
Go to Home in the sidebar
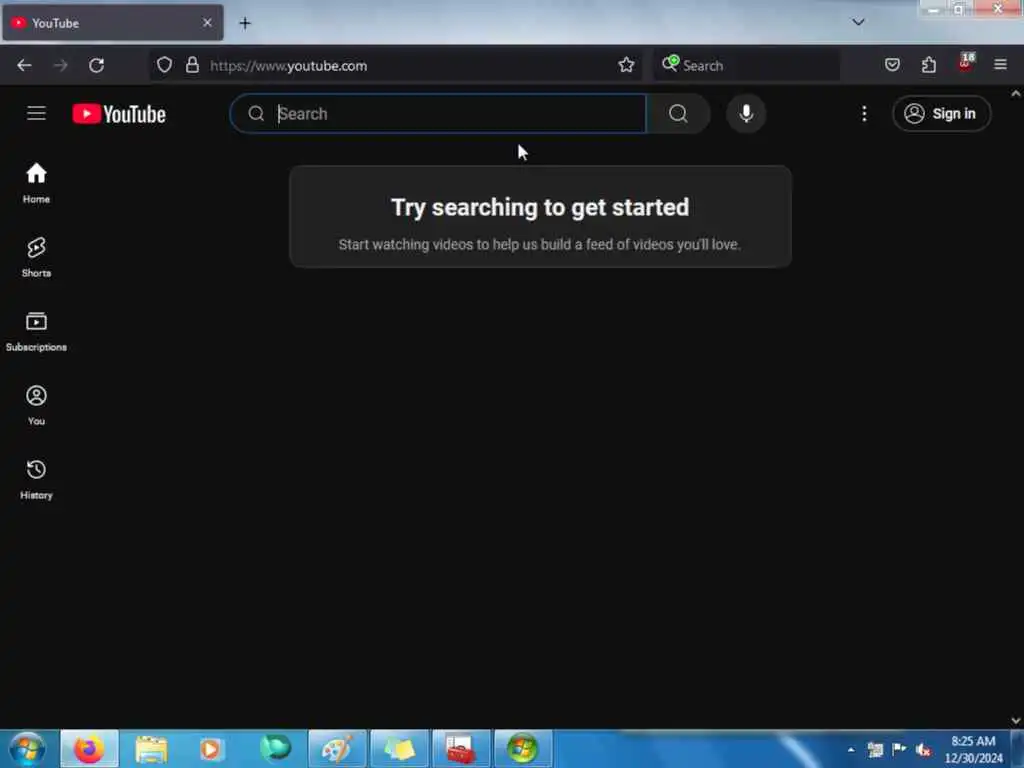[37, 183]
